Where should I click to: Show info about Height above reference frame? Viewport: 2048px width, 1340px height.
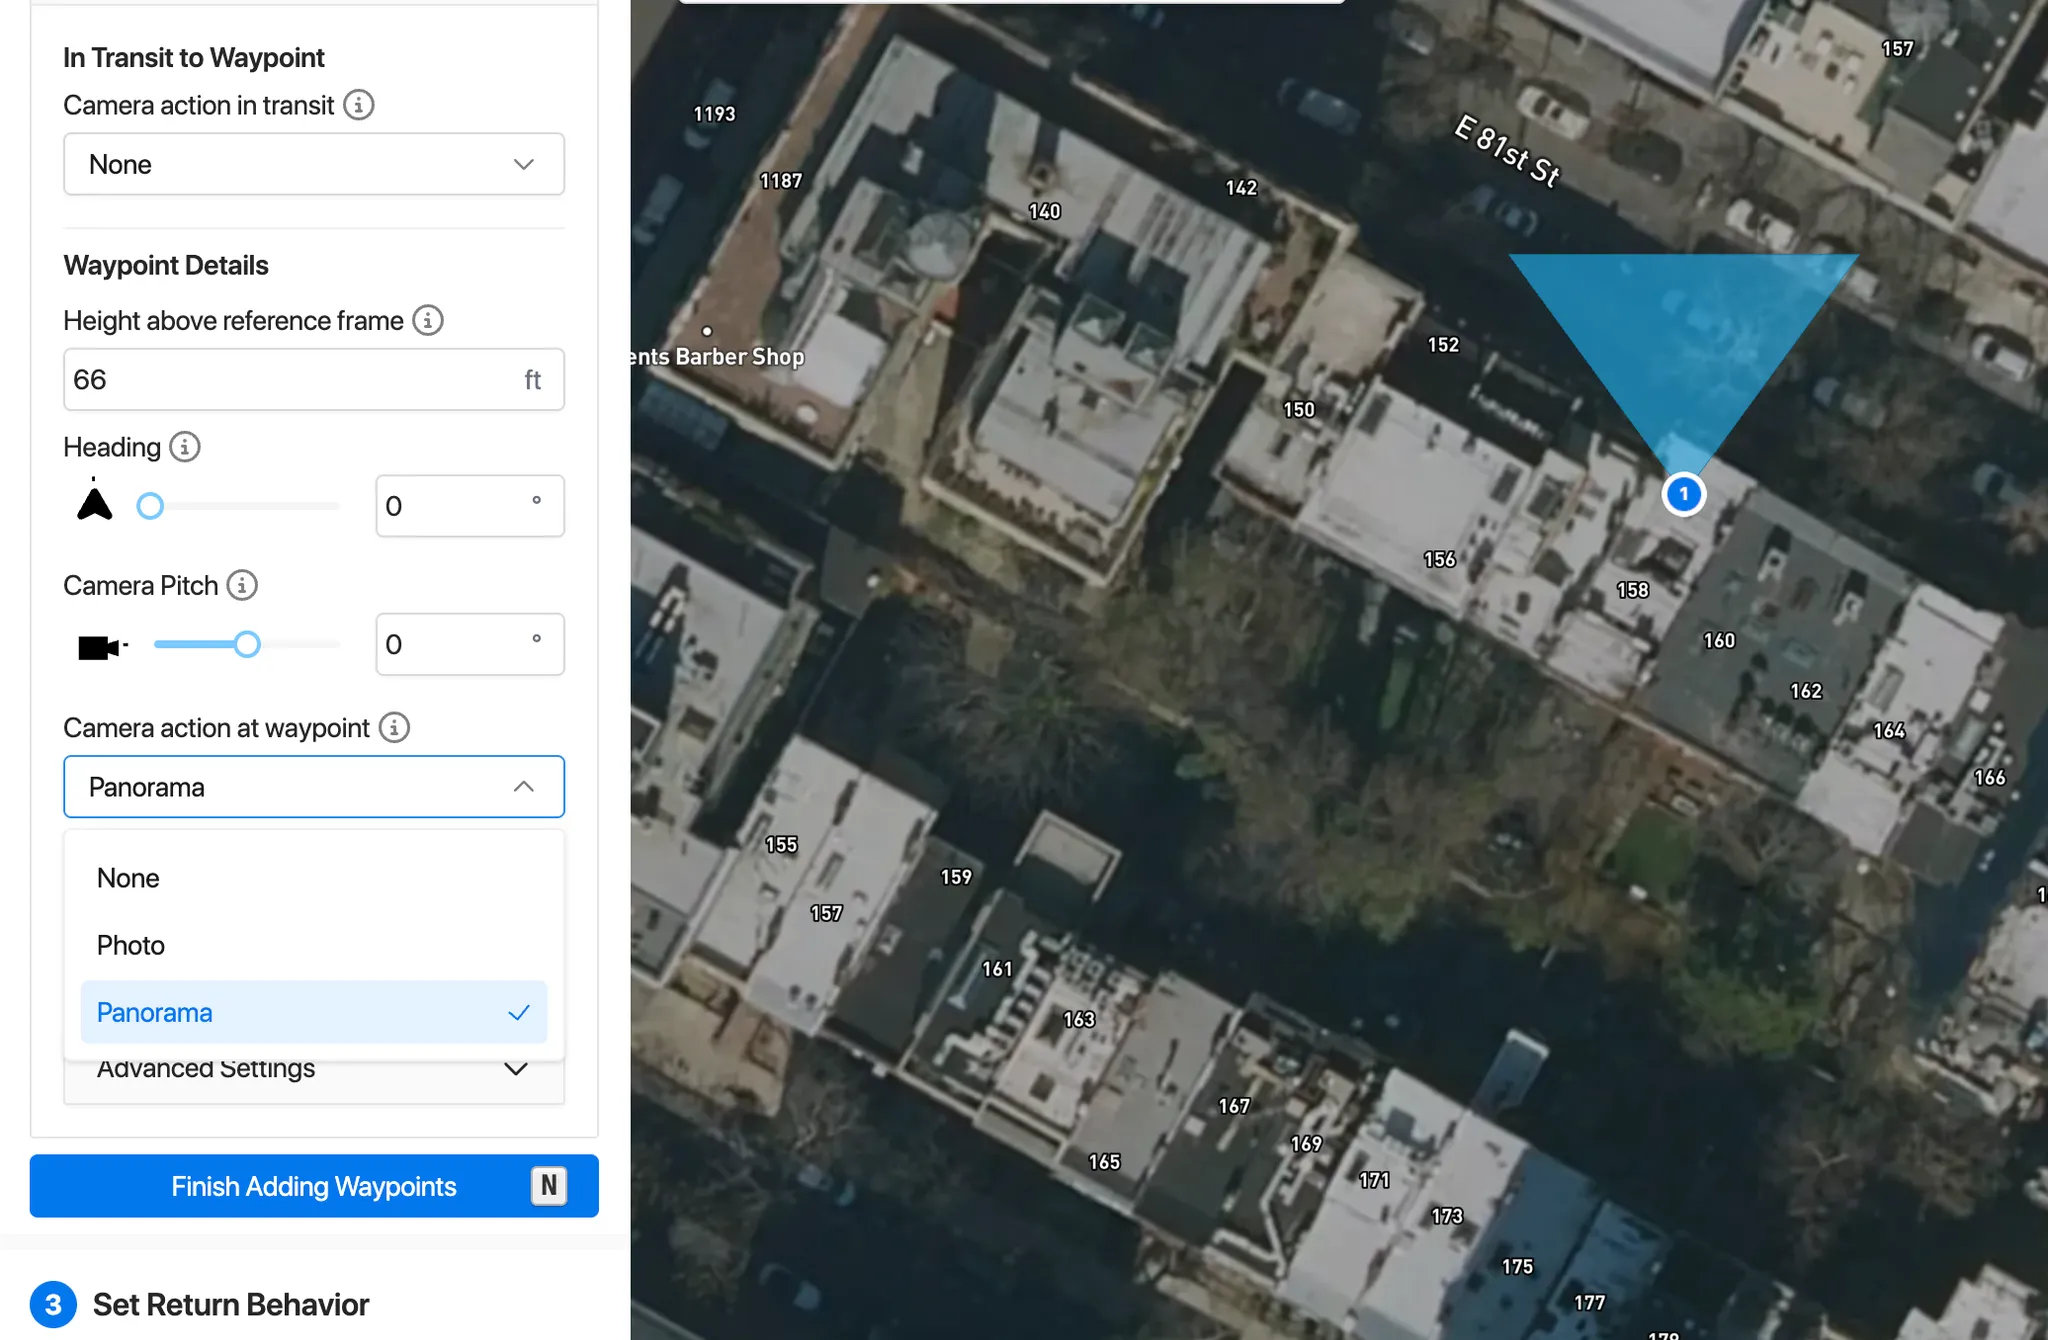428,320
